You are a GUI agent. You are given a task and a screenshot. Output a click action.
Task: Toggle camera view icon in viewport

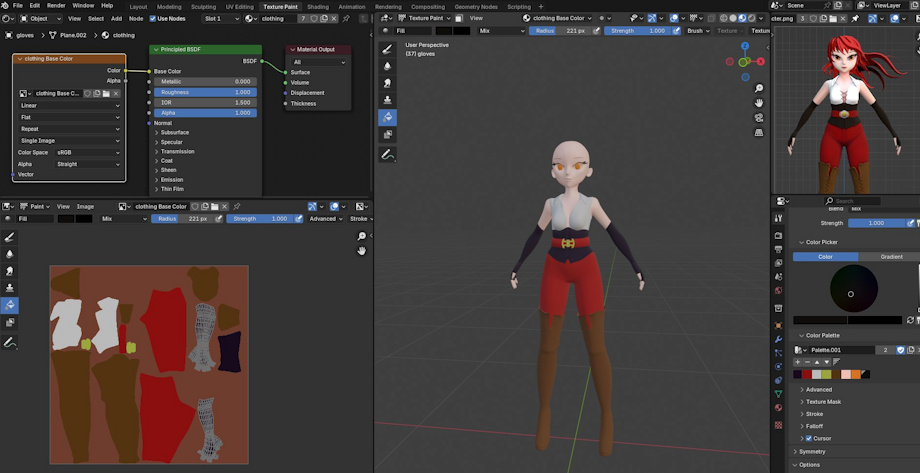click(760, 117)
